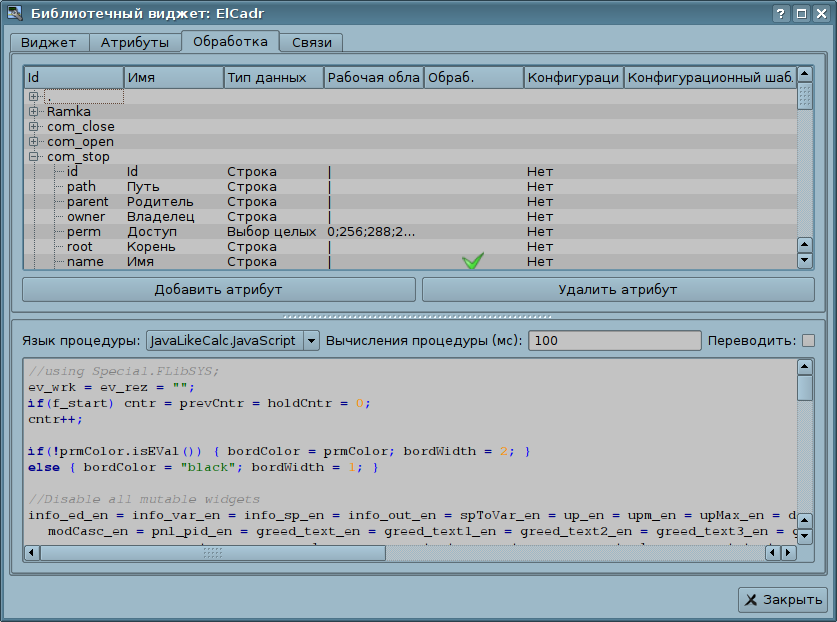Click the green checkmark in name row
The height and width of the screenshot is (622, 837).
[x=473, y=261]
